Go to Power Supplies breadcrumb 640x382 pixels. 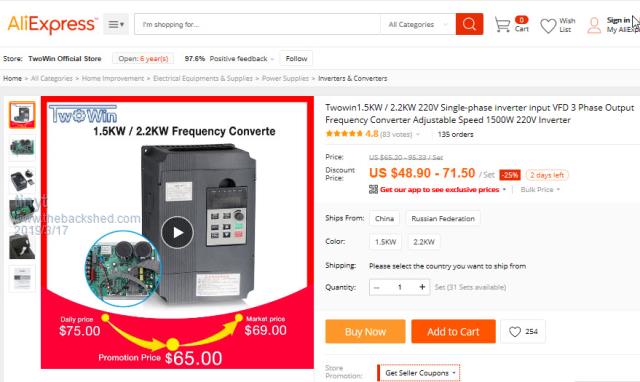[x=285, y=78]
